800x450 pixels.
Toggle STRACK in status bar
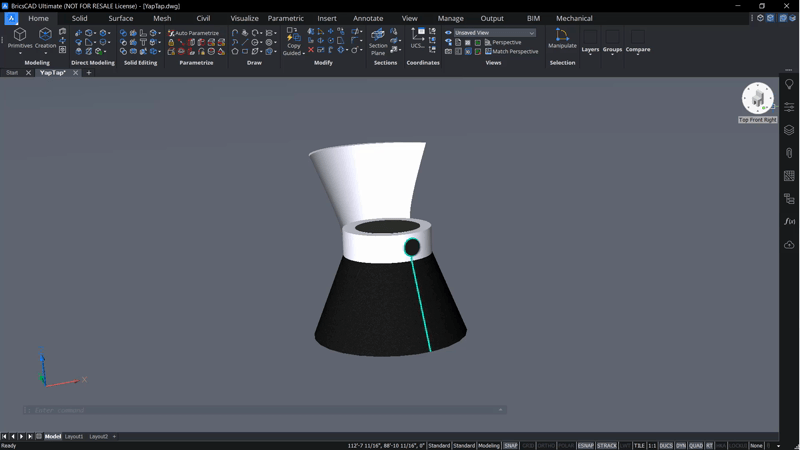coord(607,446)
